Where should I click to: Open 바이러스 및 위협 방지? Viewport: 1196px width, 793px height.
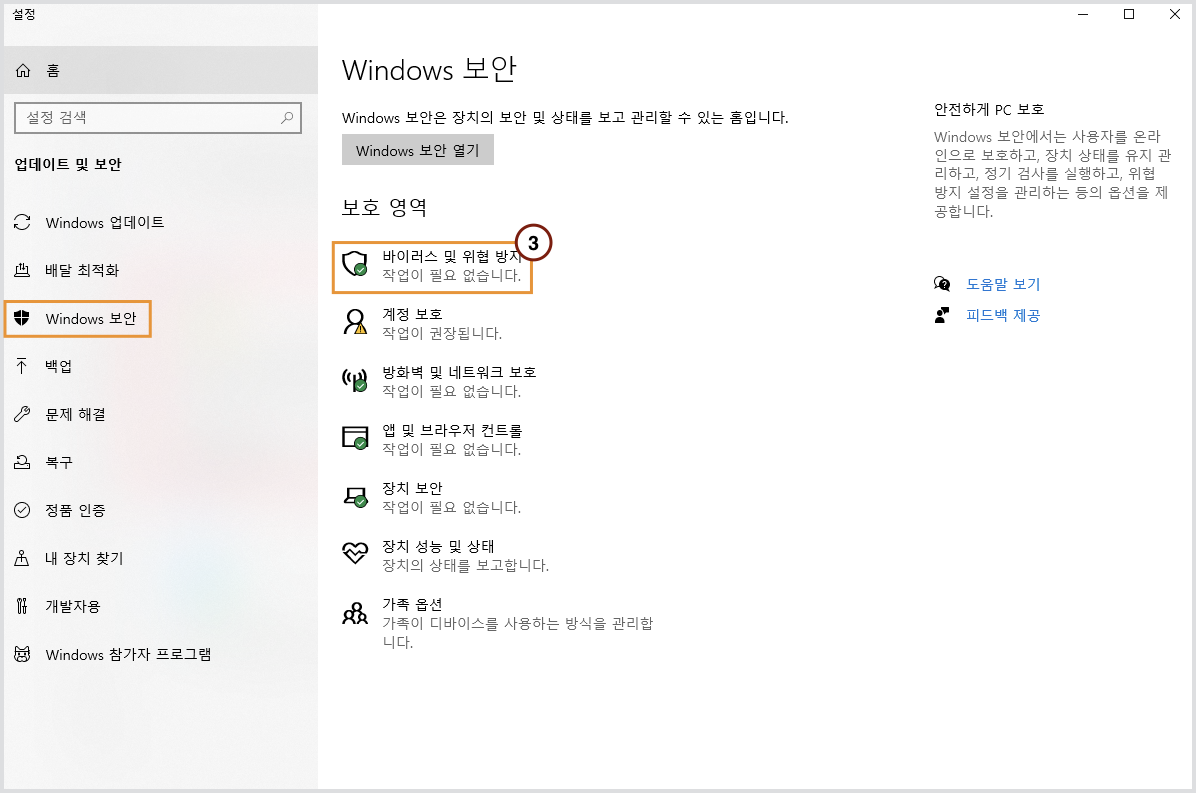pyautogui.click(x=432, y=267)
